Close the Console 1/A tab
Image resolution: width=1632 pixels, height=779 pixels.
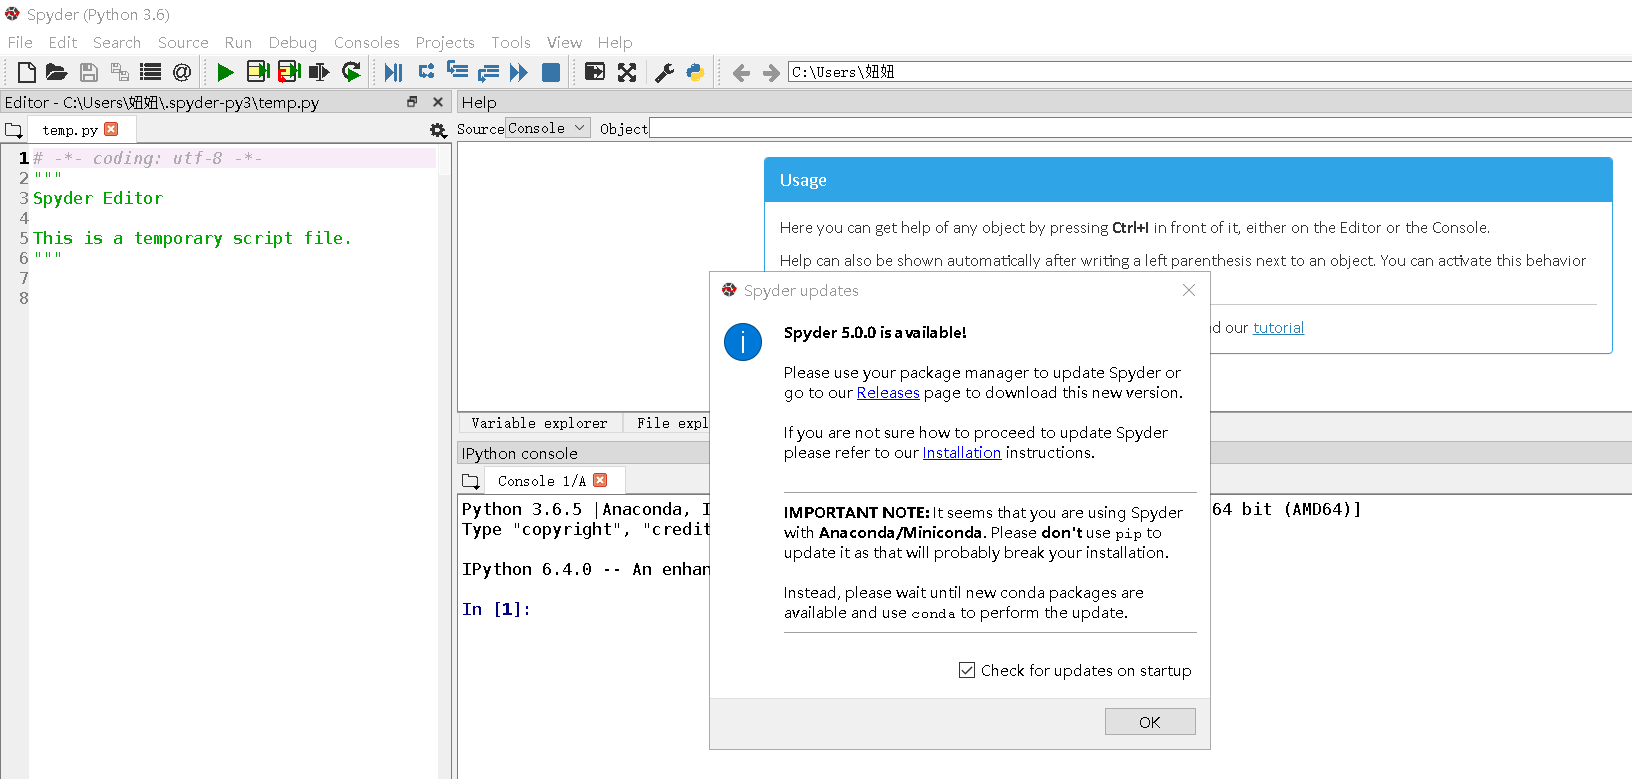click(x=600, y=480)
